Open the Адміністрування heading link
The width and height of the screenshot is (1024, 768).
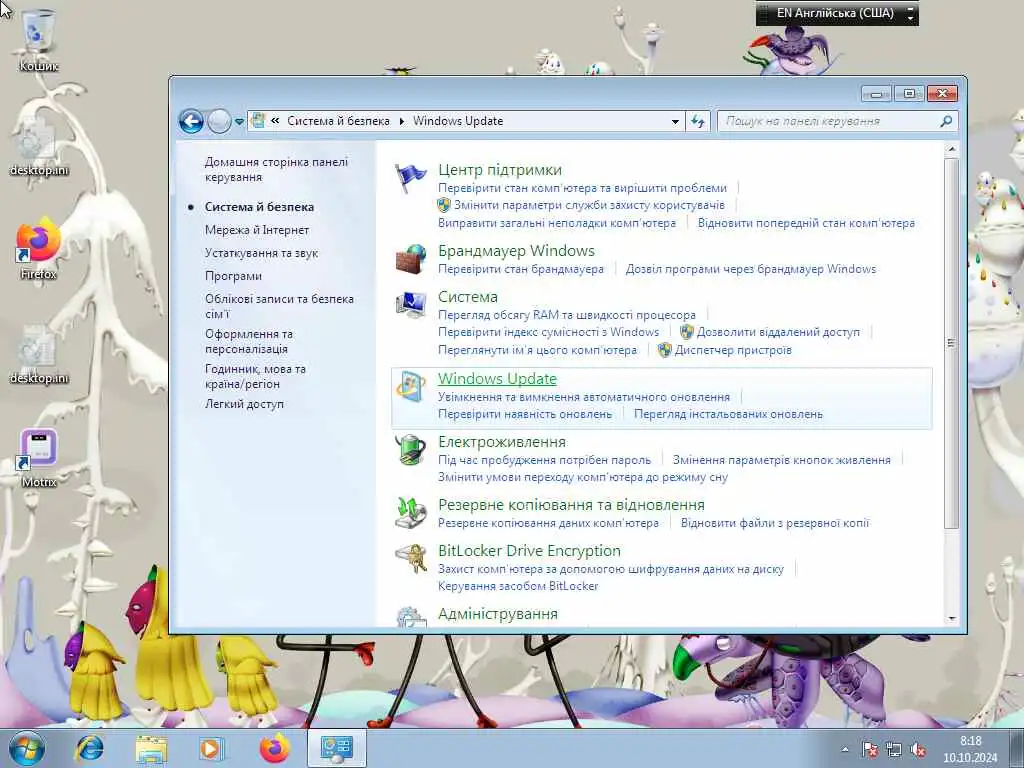point(498,614)
